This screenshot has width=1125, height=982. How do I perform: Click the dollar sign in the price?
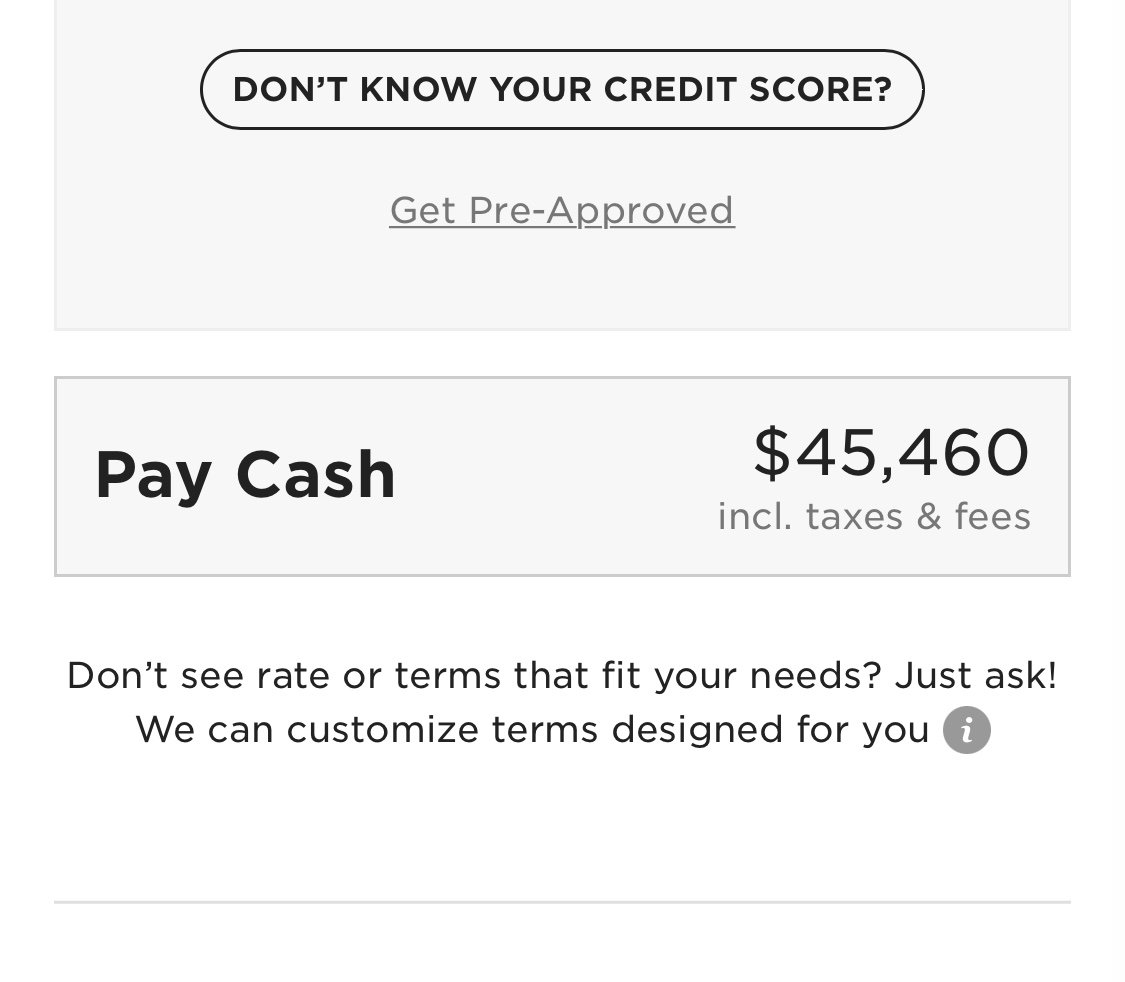pos(772,453)
